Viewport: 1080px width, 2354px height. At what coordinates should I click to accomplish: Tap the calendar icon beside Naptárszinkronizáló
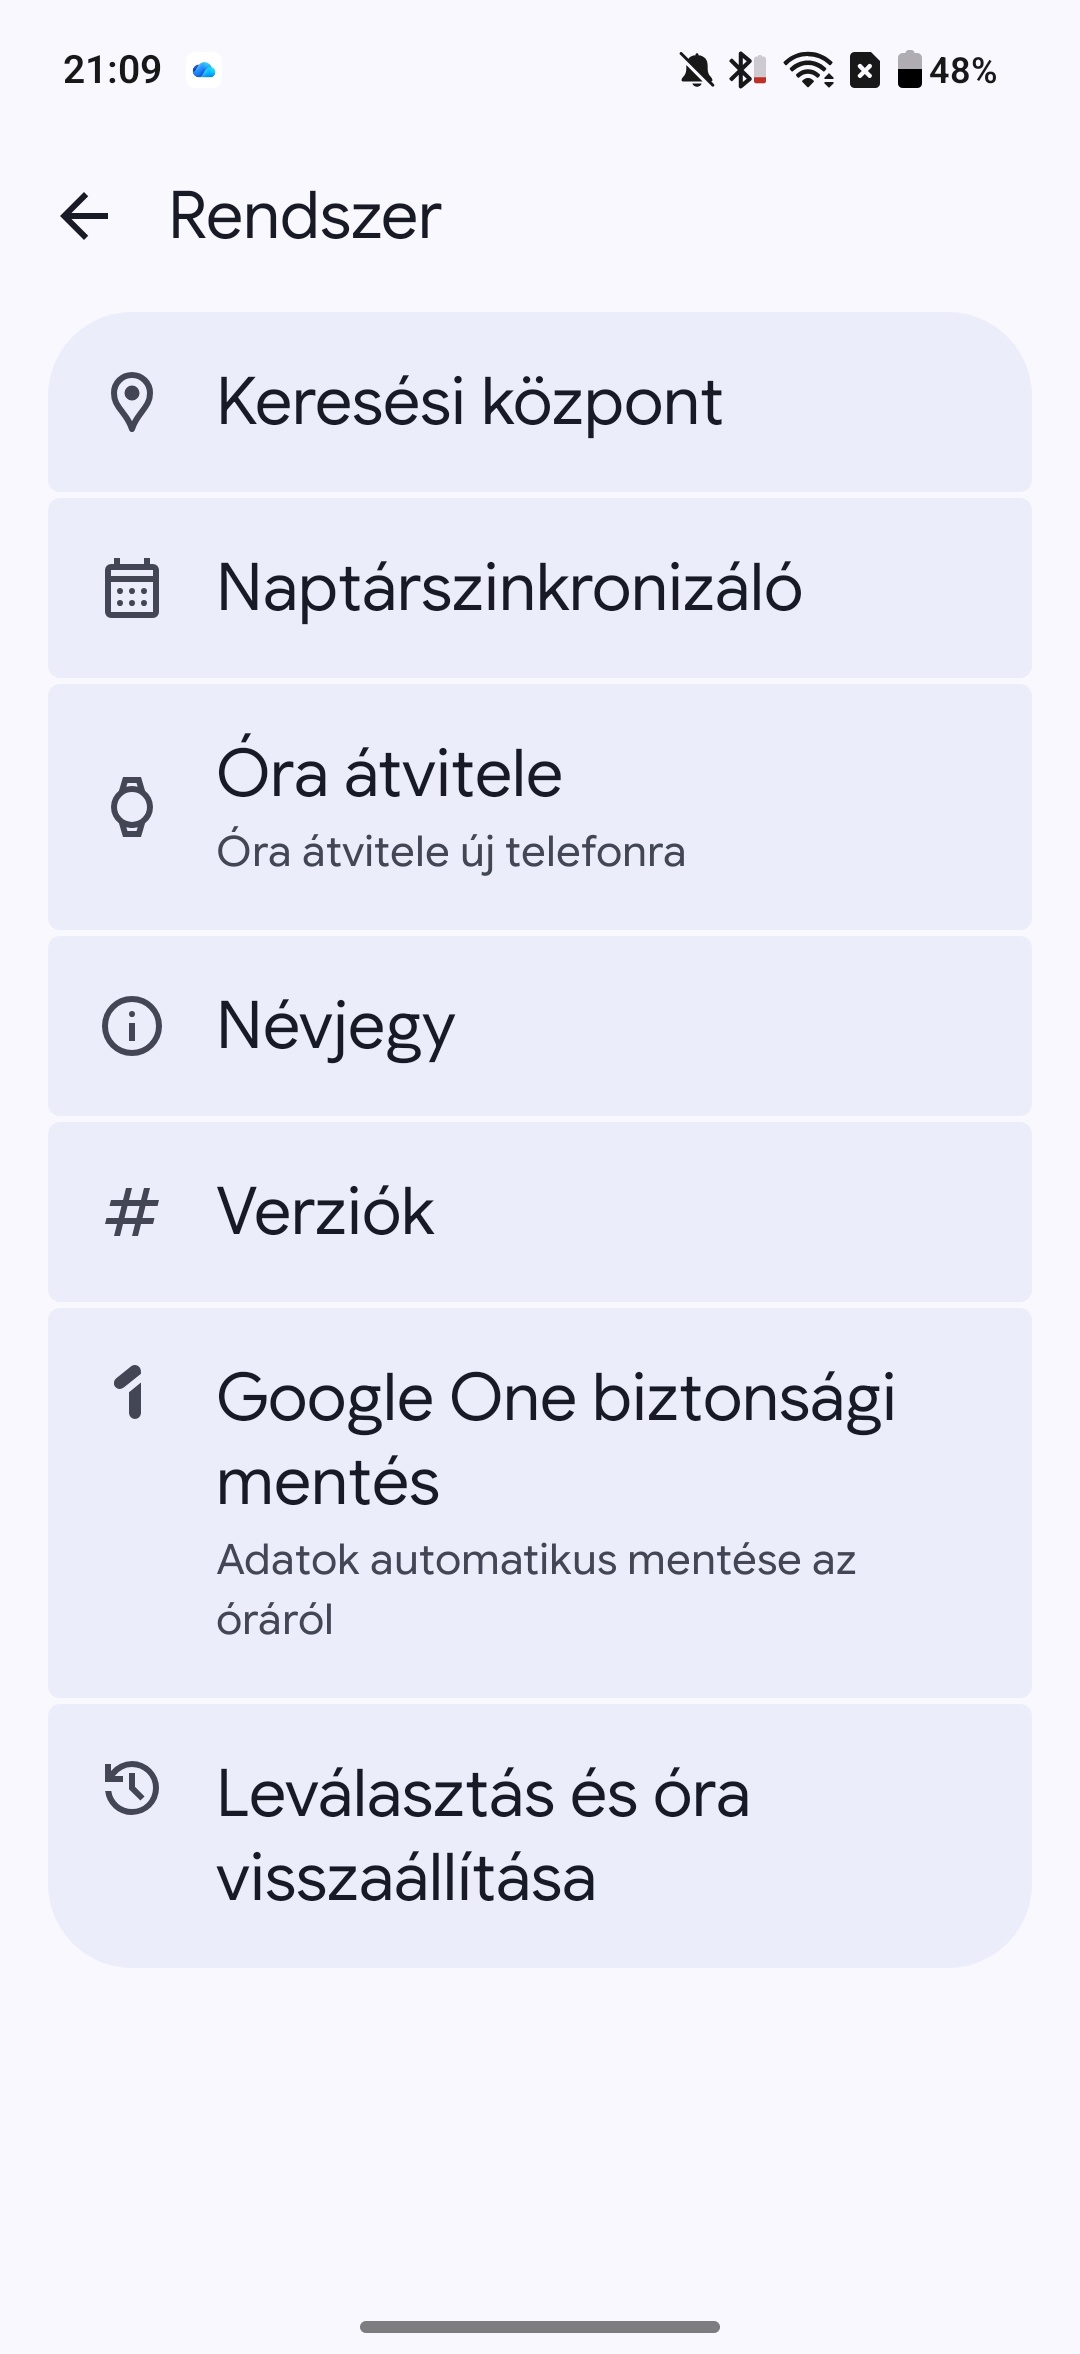point(132,588)
